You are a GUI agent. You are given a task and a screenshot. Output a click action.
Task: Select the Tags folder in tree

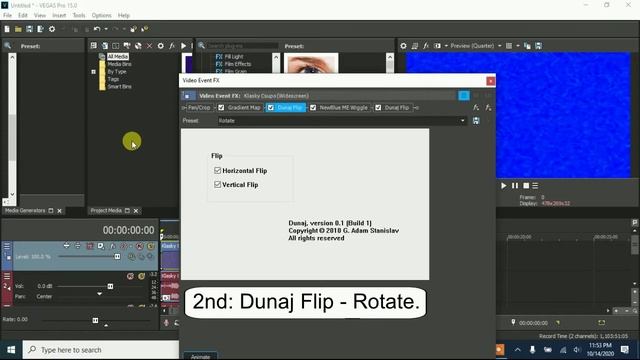click(x=113, y=79)
